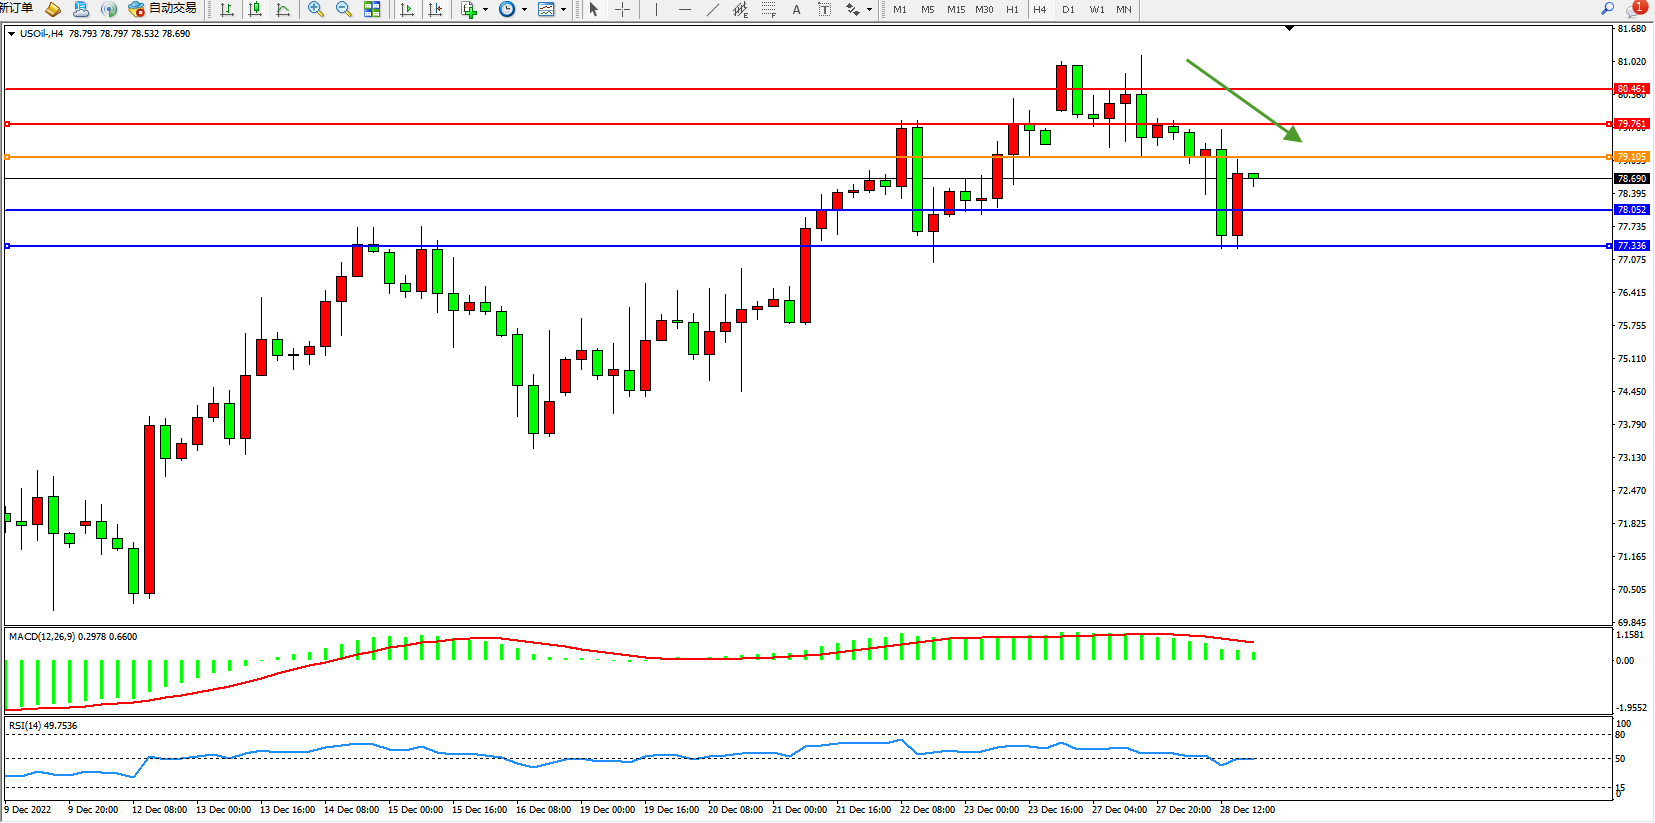Pick the horizontal line drawing tool
Screen dimensions: 1655x823
[684, 10]
